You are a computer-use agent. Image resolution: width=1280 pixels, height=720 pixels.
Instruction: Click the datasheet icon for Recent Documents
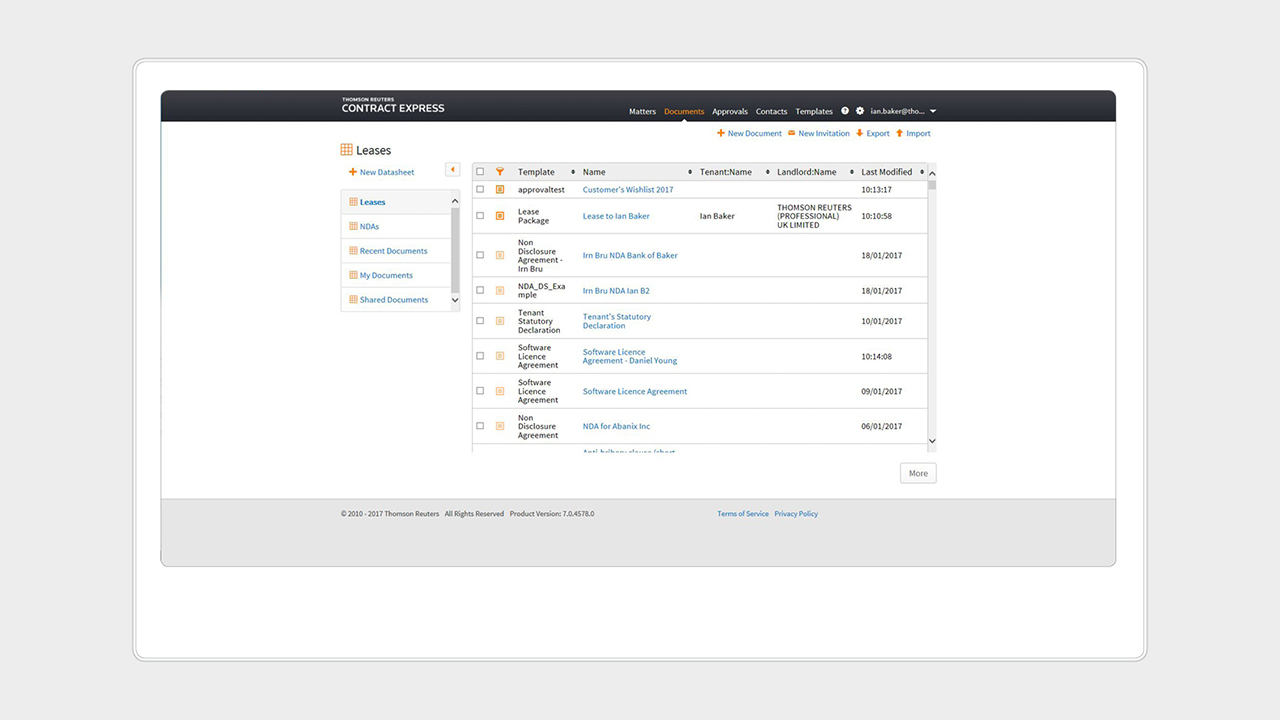click(353, 251)
